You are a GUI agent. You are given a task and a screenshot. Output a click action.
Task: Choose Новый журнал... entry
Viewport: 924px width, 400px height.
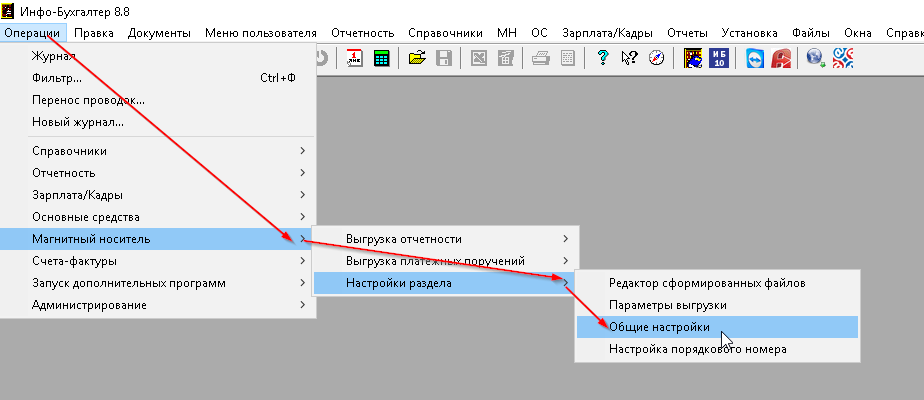158,123
